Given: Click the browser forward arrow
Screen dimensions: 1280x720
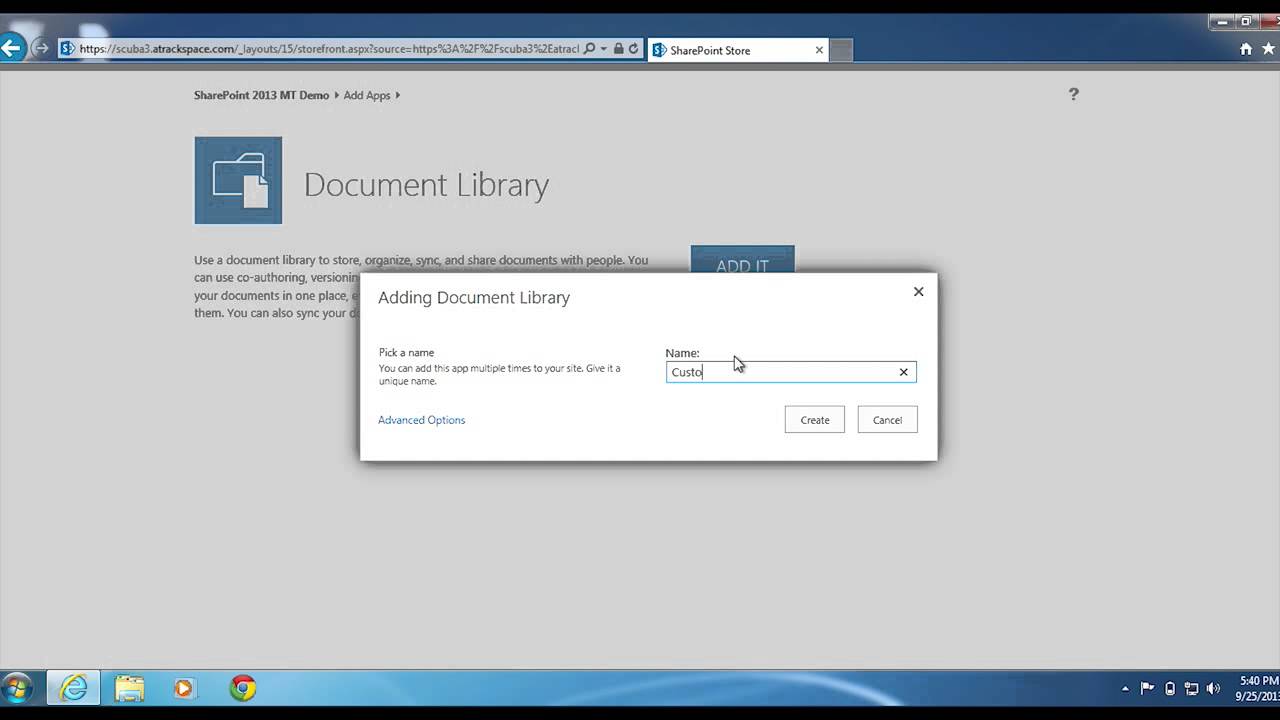Looking at the screenshot, I should (41, 48).
